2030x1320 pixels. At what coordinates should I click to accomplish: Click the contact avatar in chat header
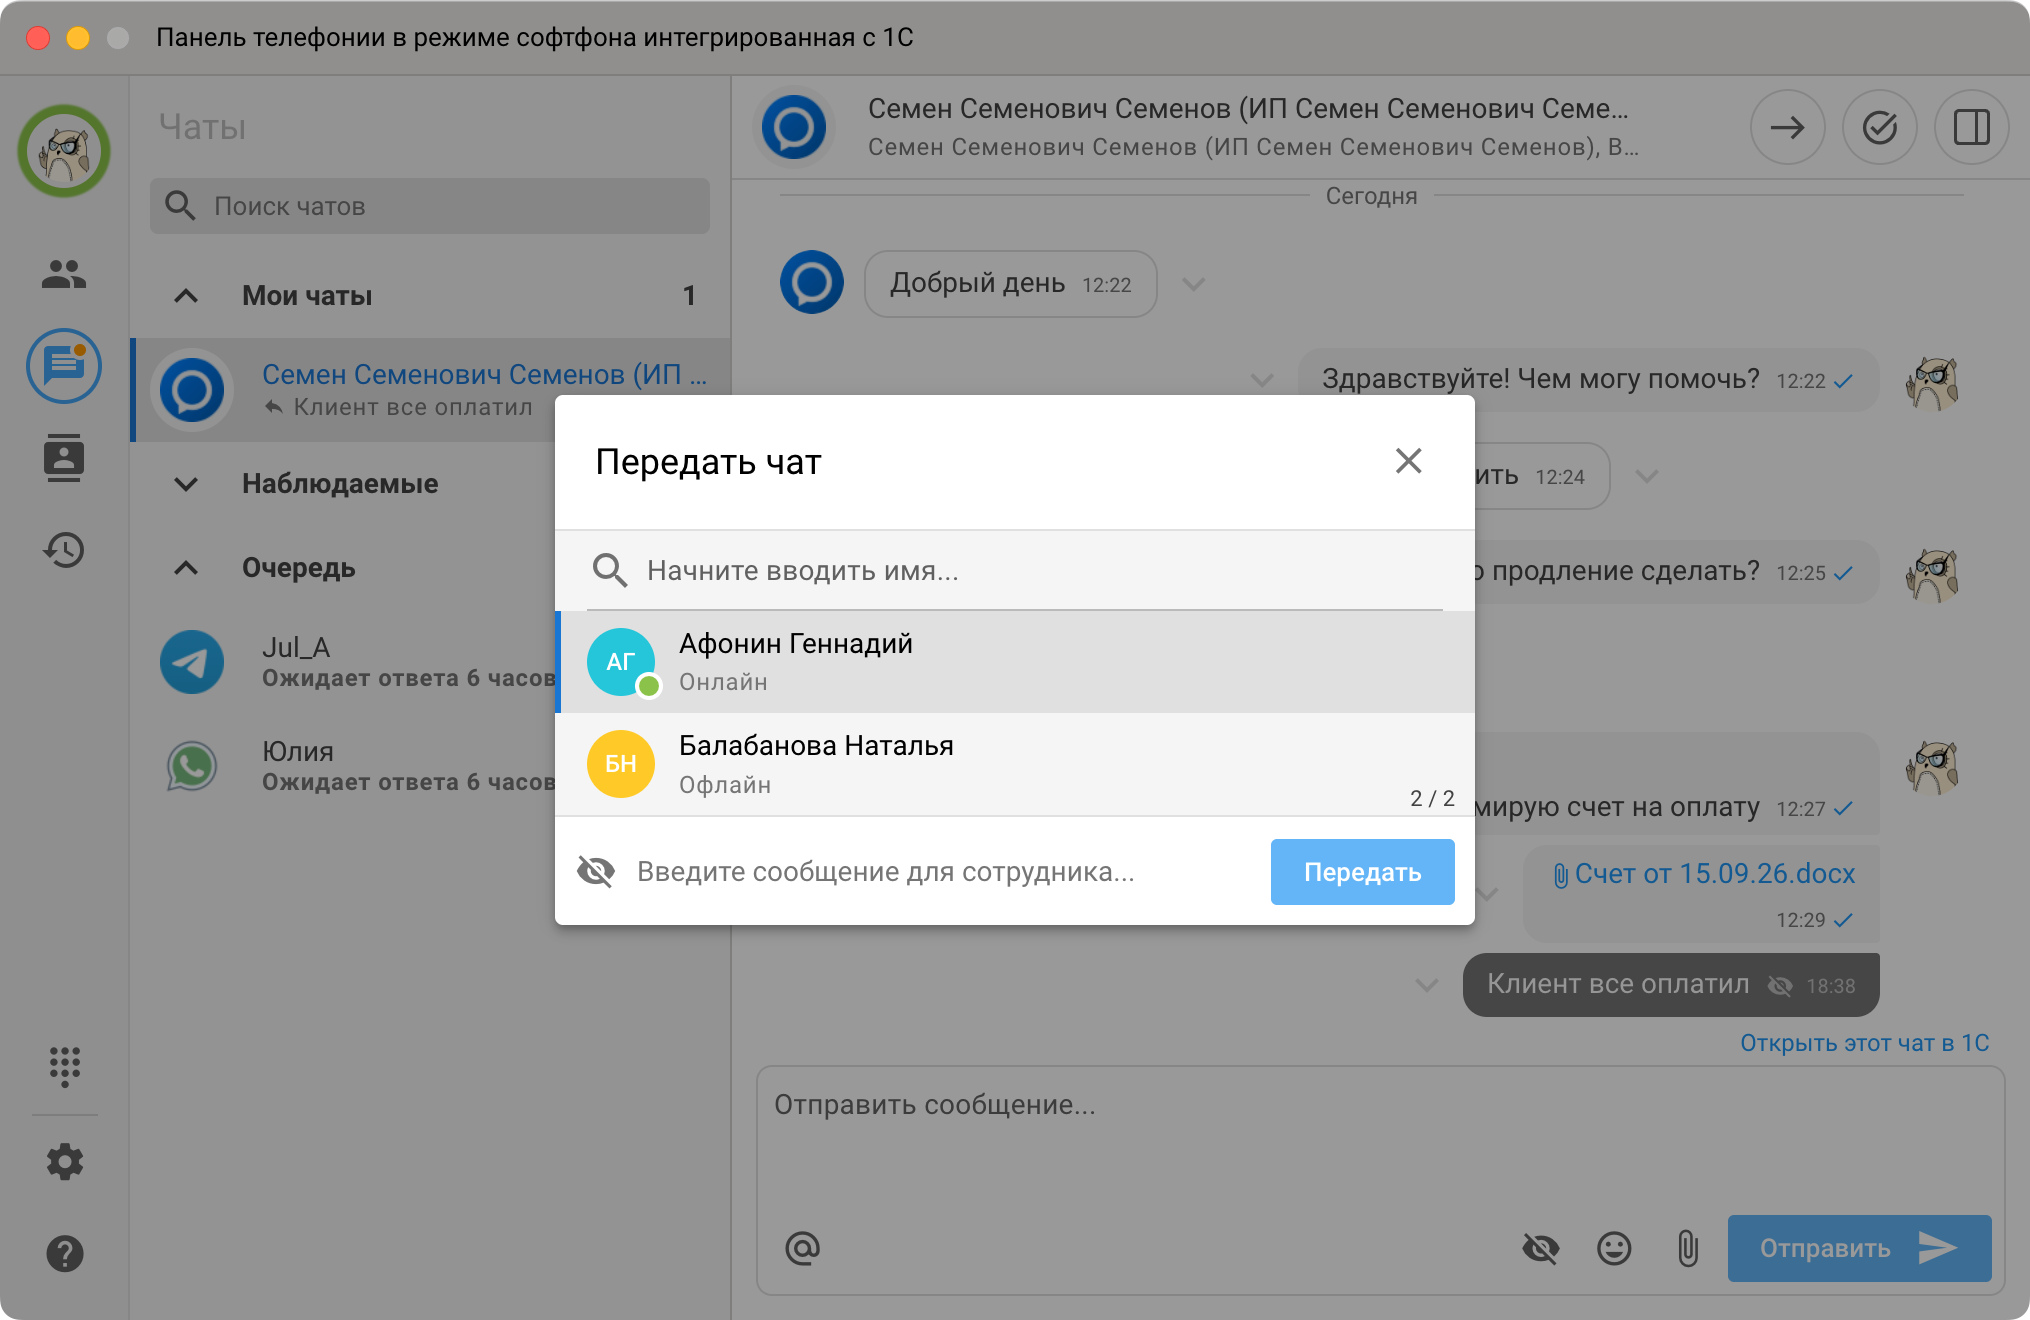coord(794,127)
